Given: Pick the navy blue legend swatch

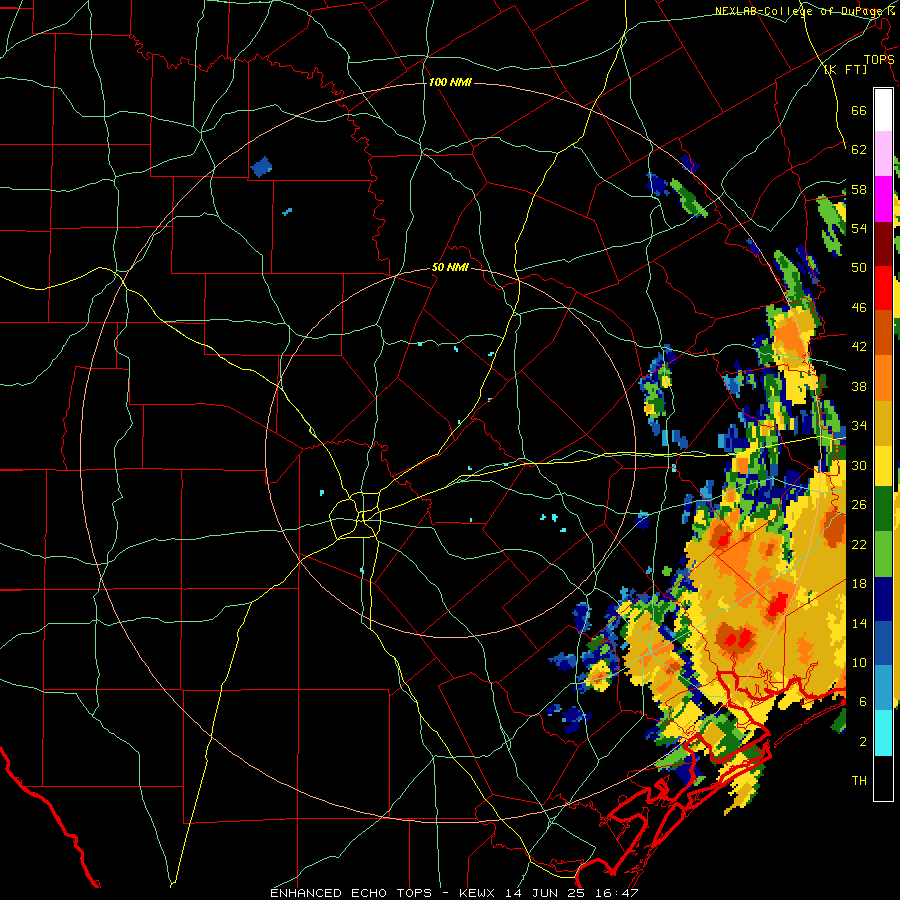Looking at the screenshot, I should (883, 599).
